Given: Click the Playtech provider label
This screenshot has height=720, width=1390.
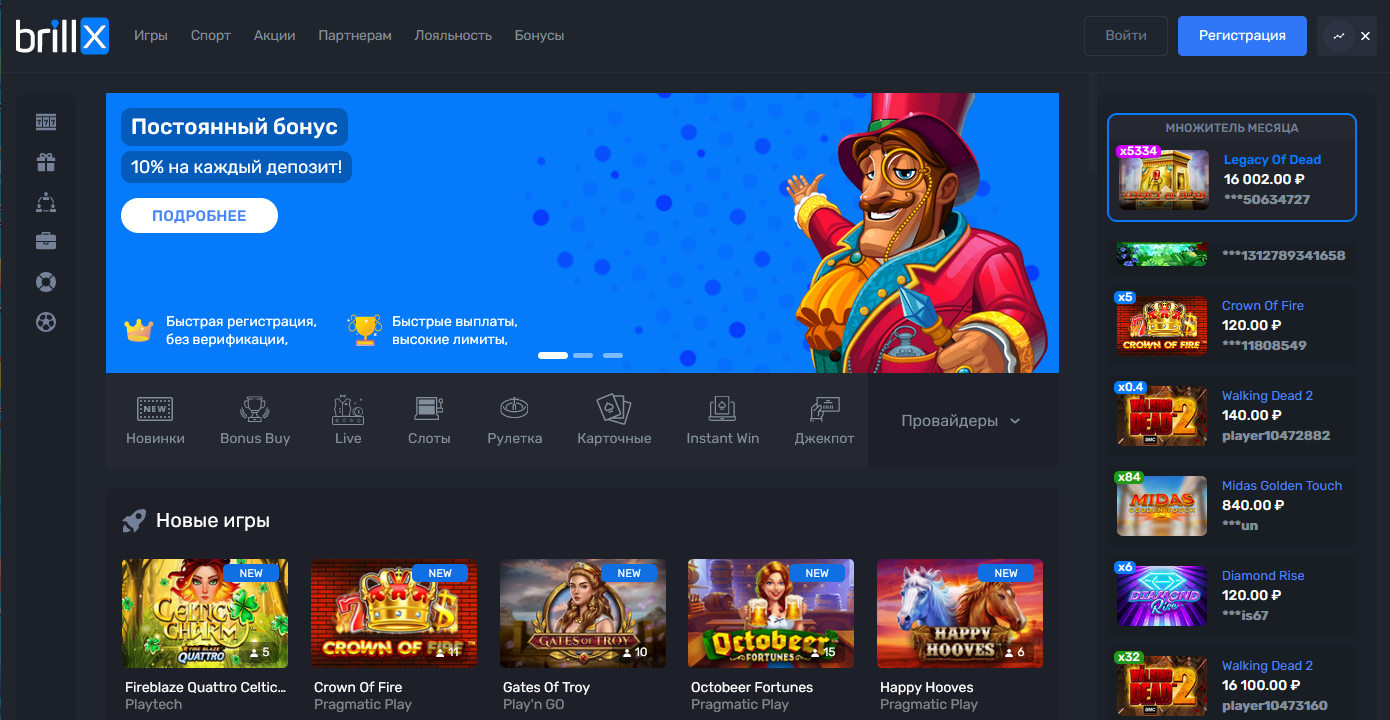Looking at the screenshot, I should 153,704.
